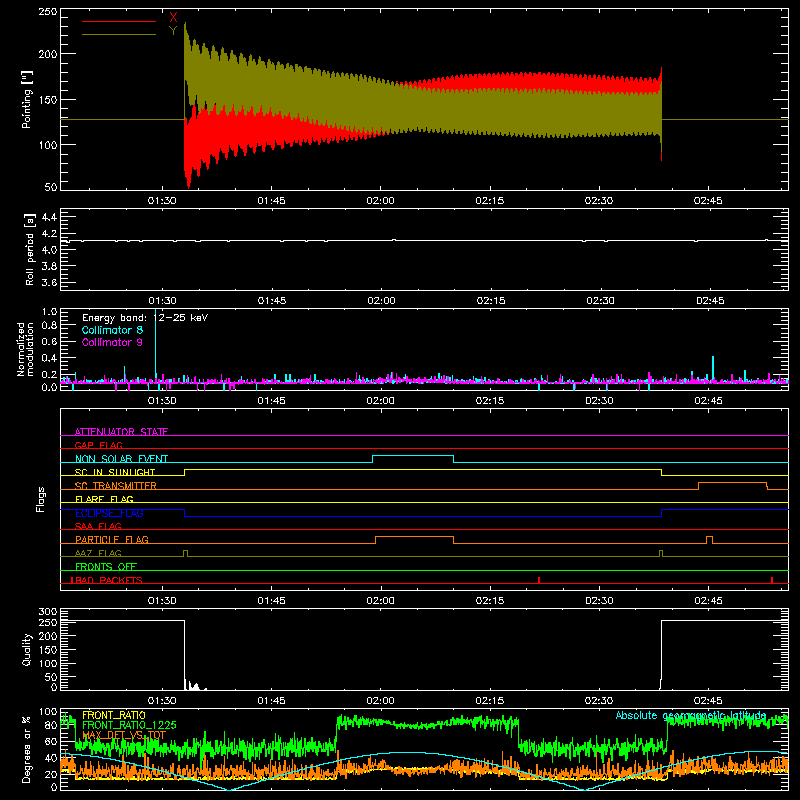Viewport: 800px width, 800px height.
Task: Click the Pointing axis title
Action: 27,99
